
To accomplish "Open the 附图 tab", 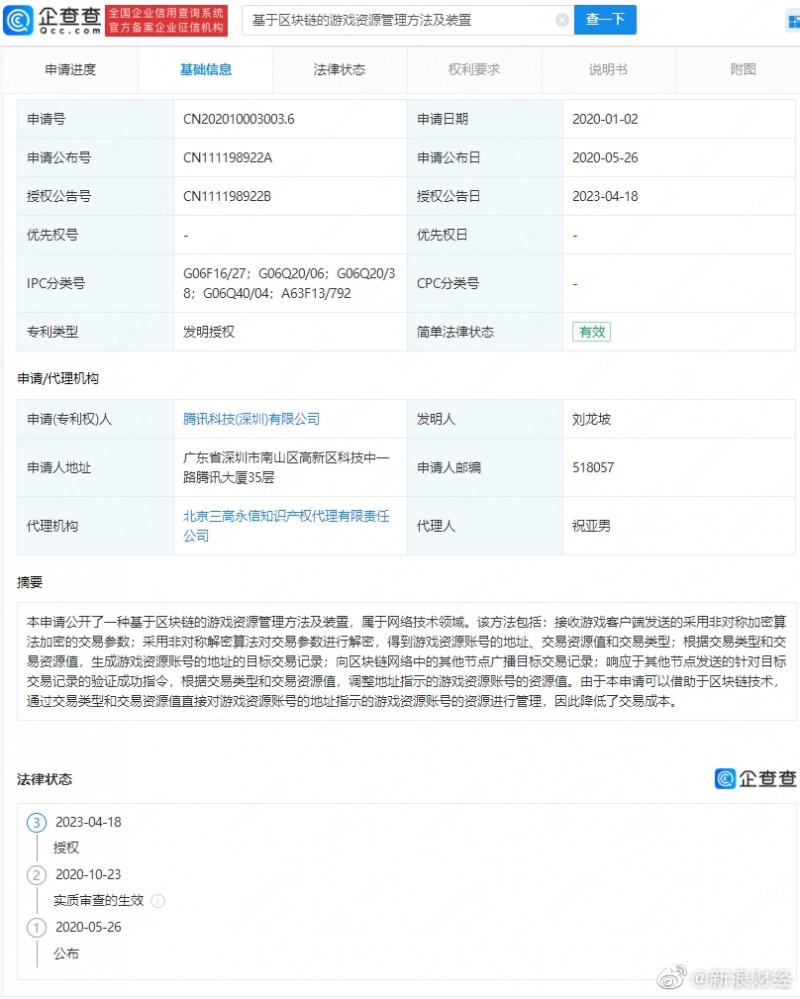I will (x=740, y=70).
